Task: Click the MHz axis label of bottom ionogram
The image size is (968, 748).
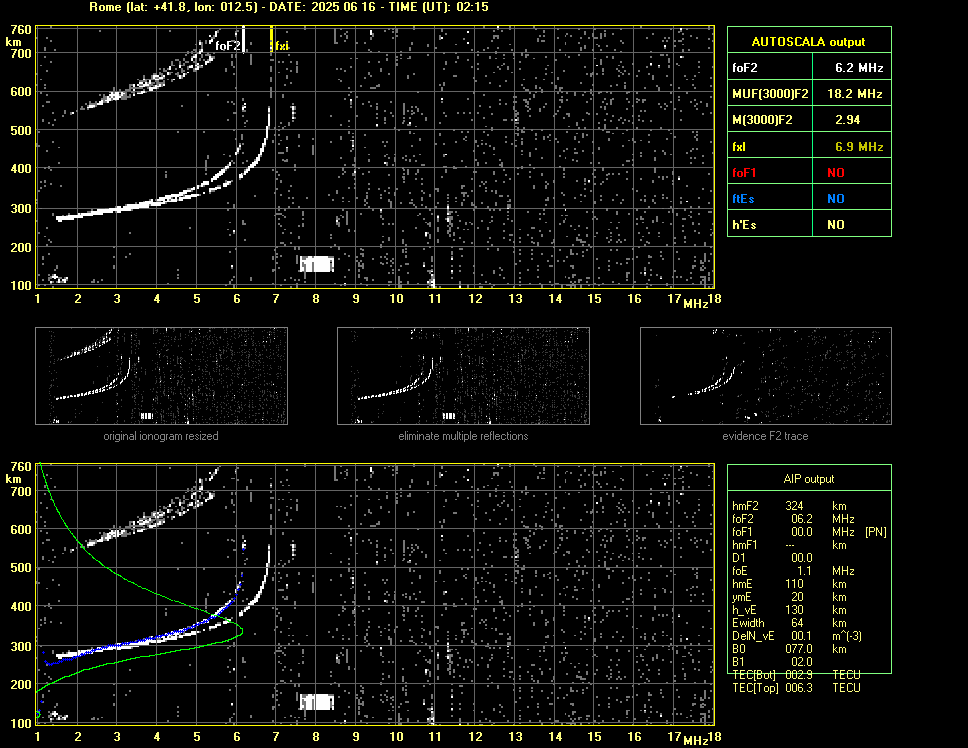Action: pos(695,741)
